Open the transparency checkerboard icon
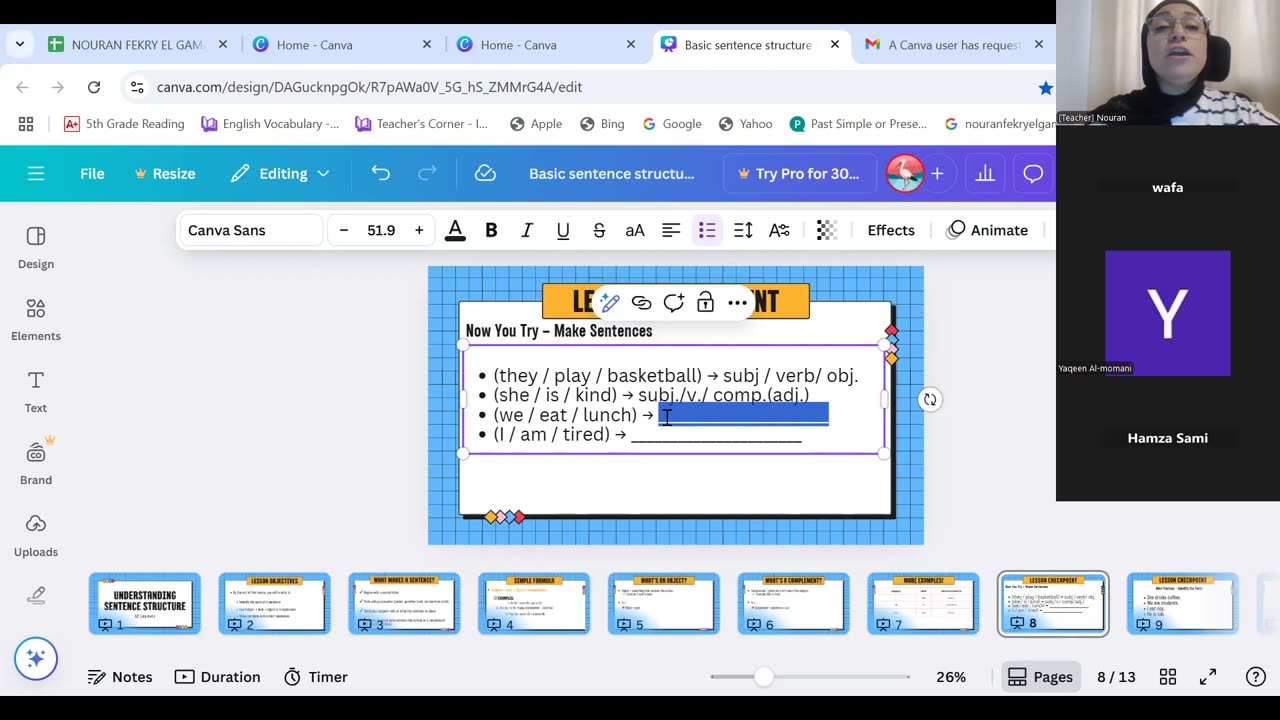Viewport: 1280px width, 720px height. tap(826, 230)
